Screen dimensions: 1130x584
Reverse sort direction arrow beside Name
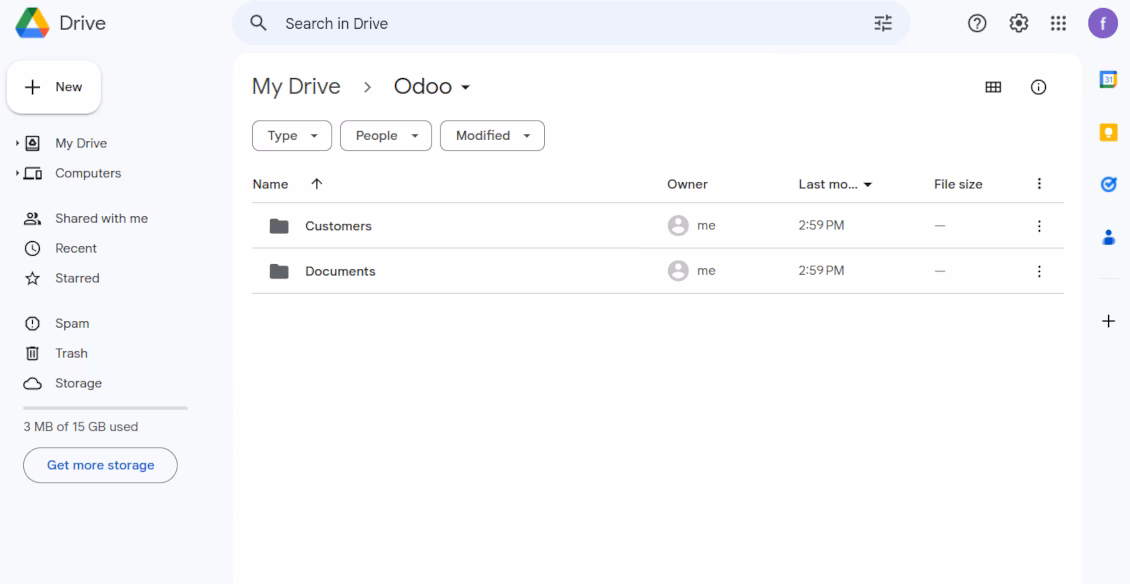pos(316,184)
